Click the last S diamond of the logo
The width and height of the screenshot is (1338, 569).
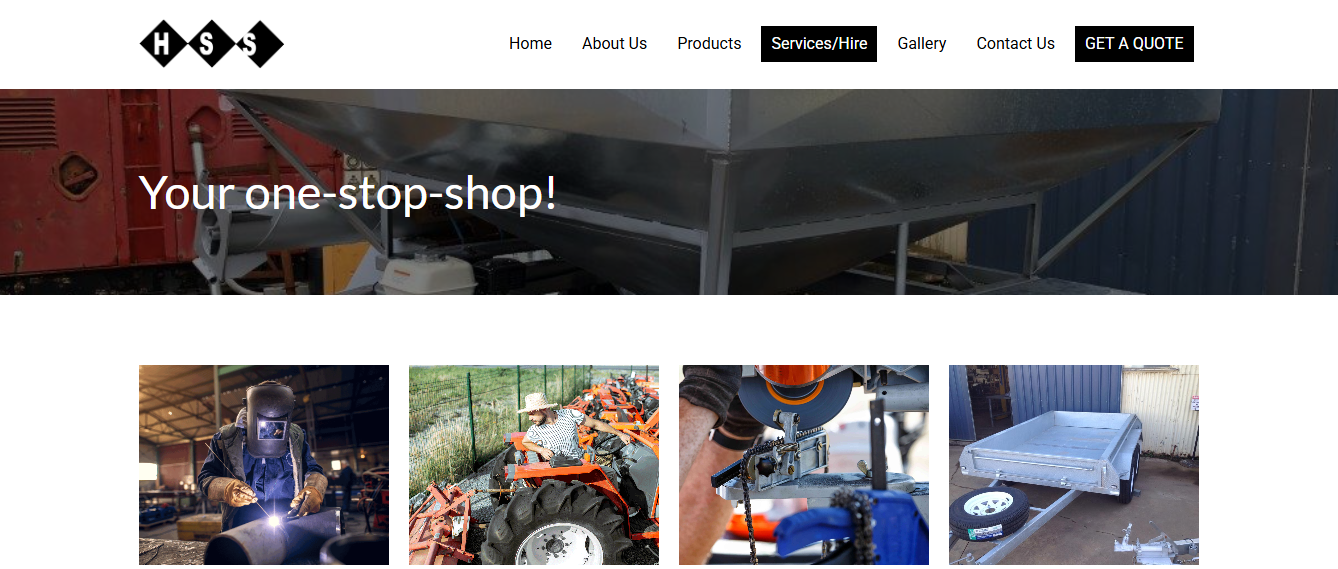260,44
